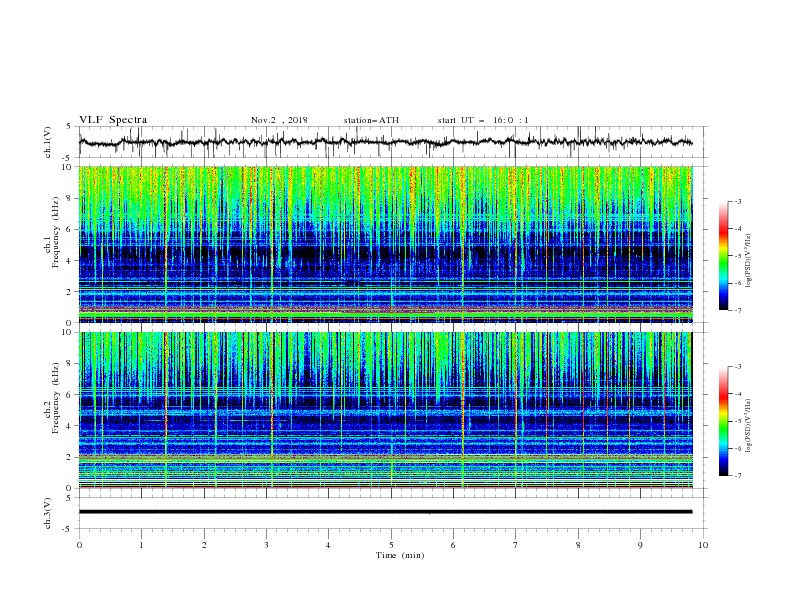
Task: Click the "-3" tick on upper colorbar
Action: point(737,201)
